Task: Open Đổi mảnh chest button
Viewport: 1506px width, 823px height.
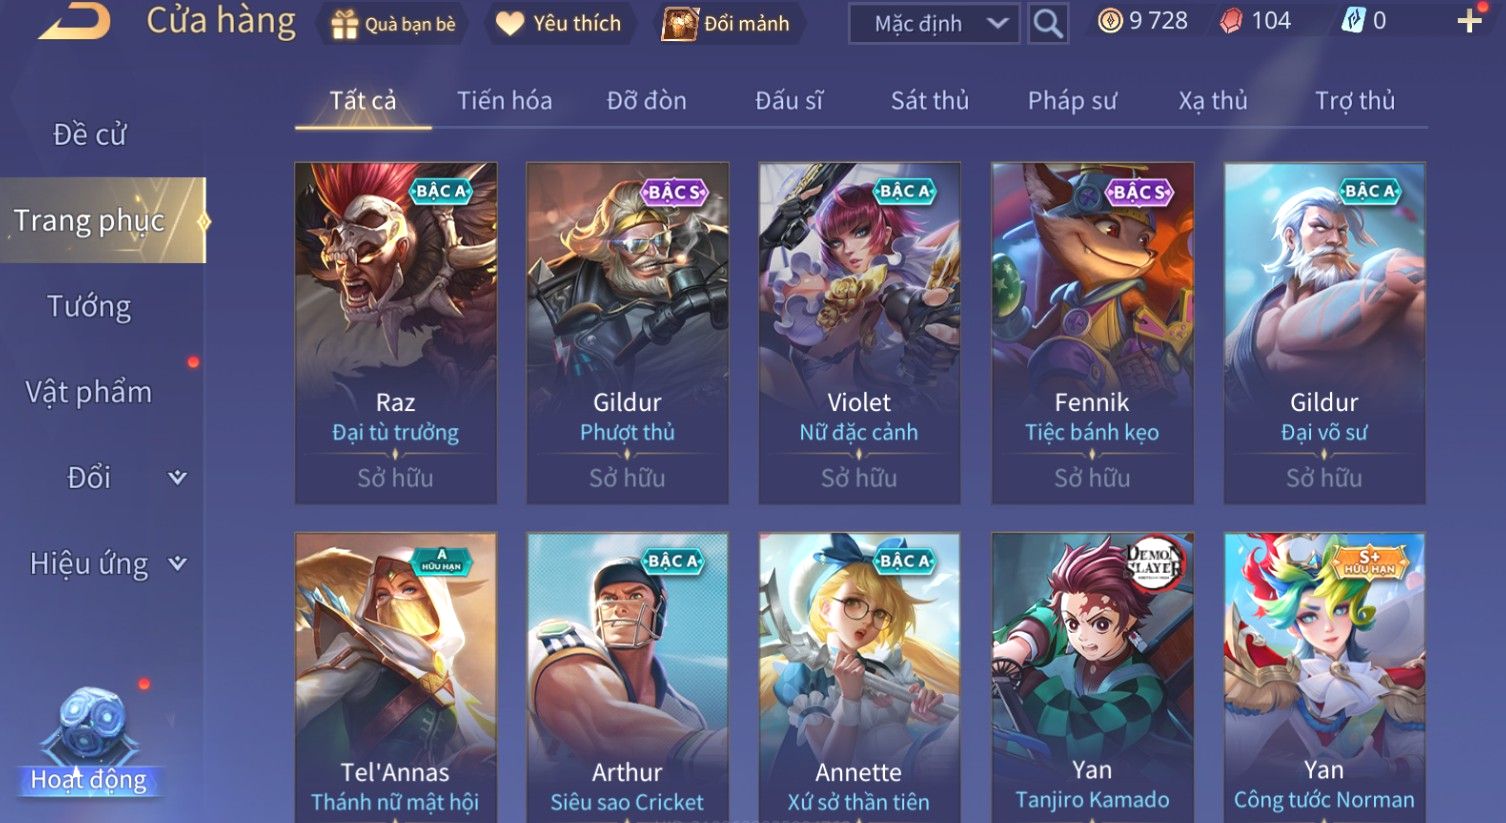Action: click(727, 23)
